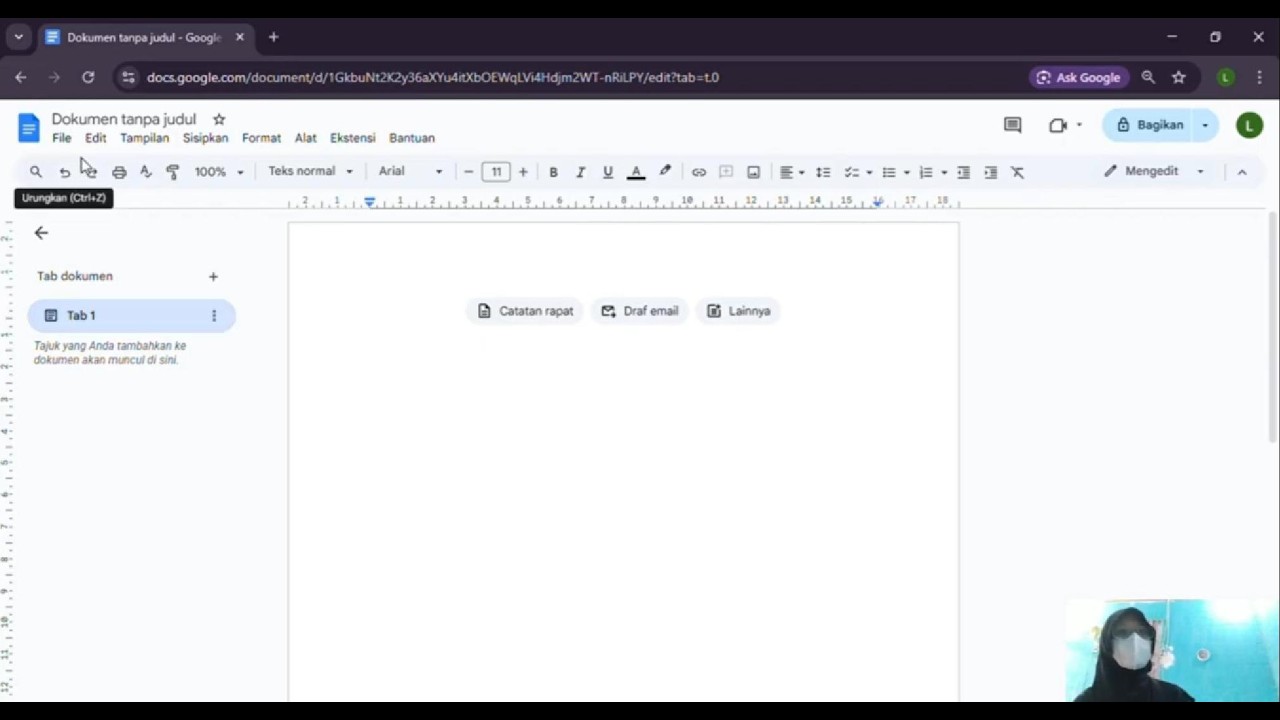This screenshot has height=720, width=1280.
Task: Insert a checklist
Action: (x=851, y=172)
